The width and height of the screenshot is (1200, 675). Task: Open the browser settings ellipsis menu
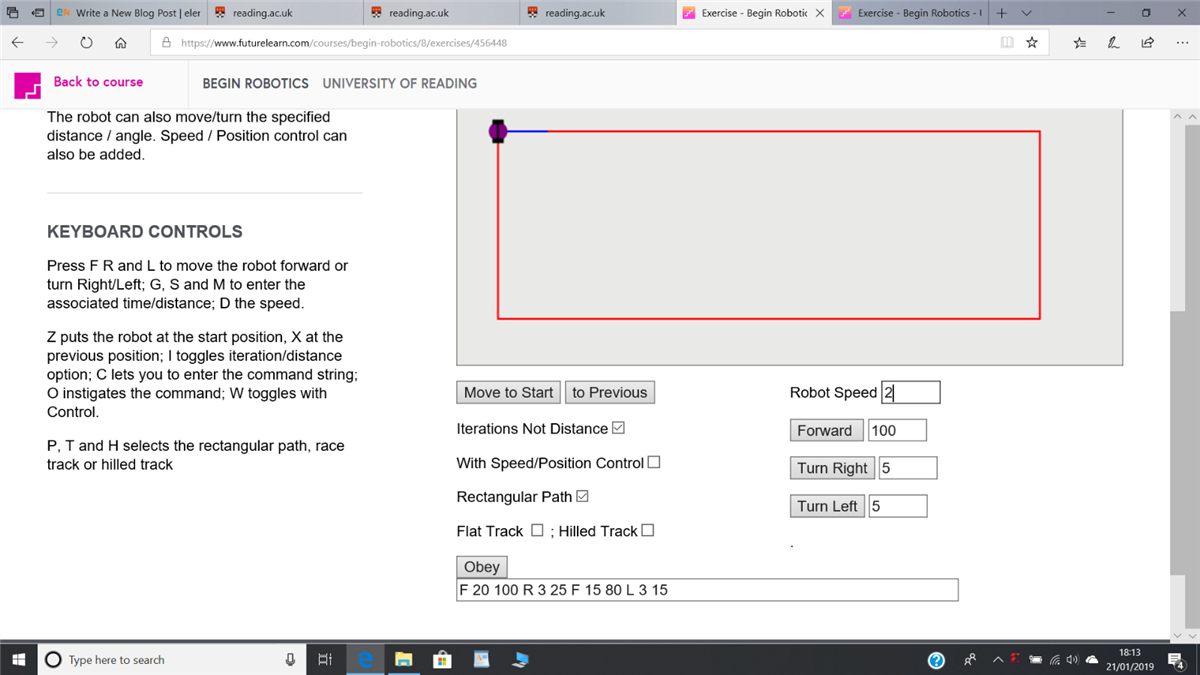[1180, 43]
